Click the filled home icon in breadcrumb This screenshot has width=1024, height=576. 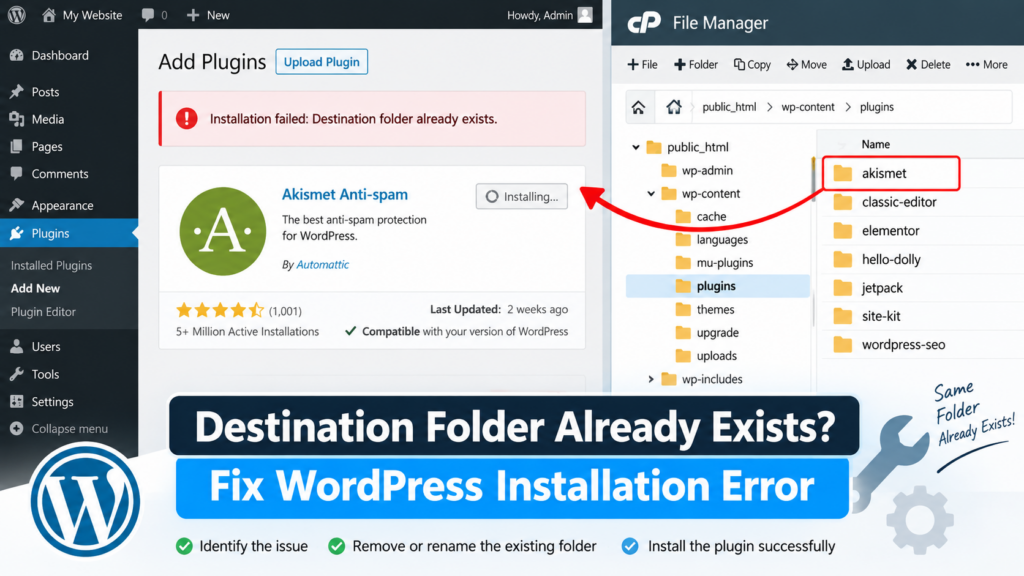[638, 107]
